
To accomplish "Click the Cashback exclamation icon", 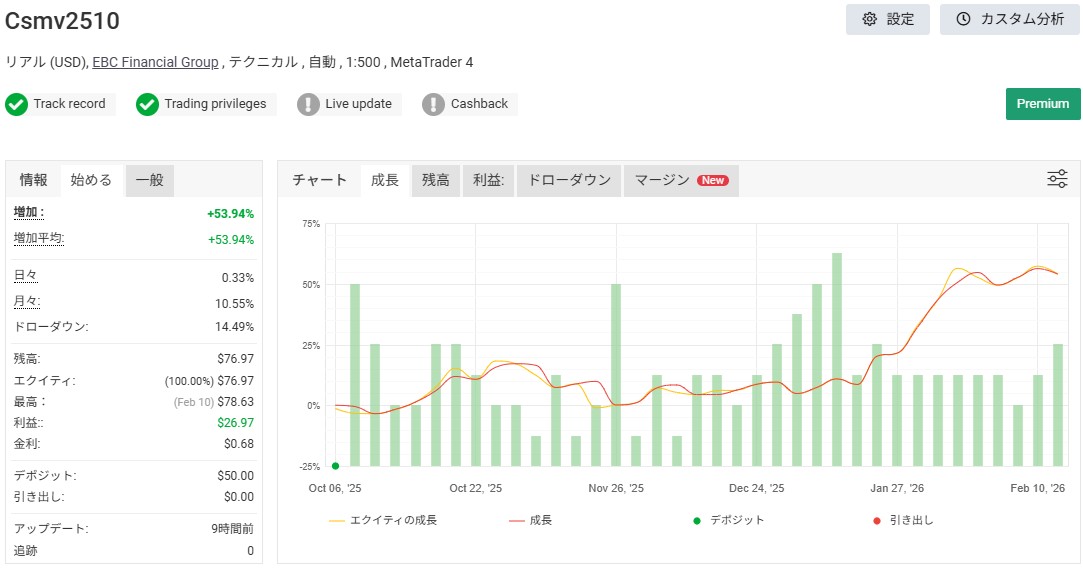I will (x=433, y=104).
